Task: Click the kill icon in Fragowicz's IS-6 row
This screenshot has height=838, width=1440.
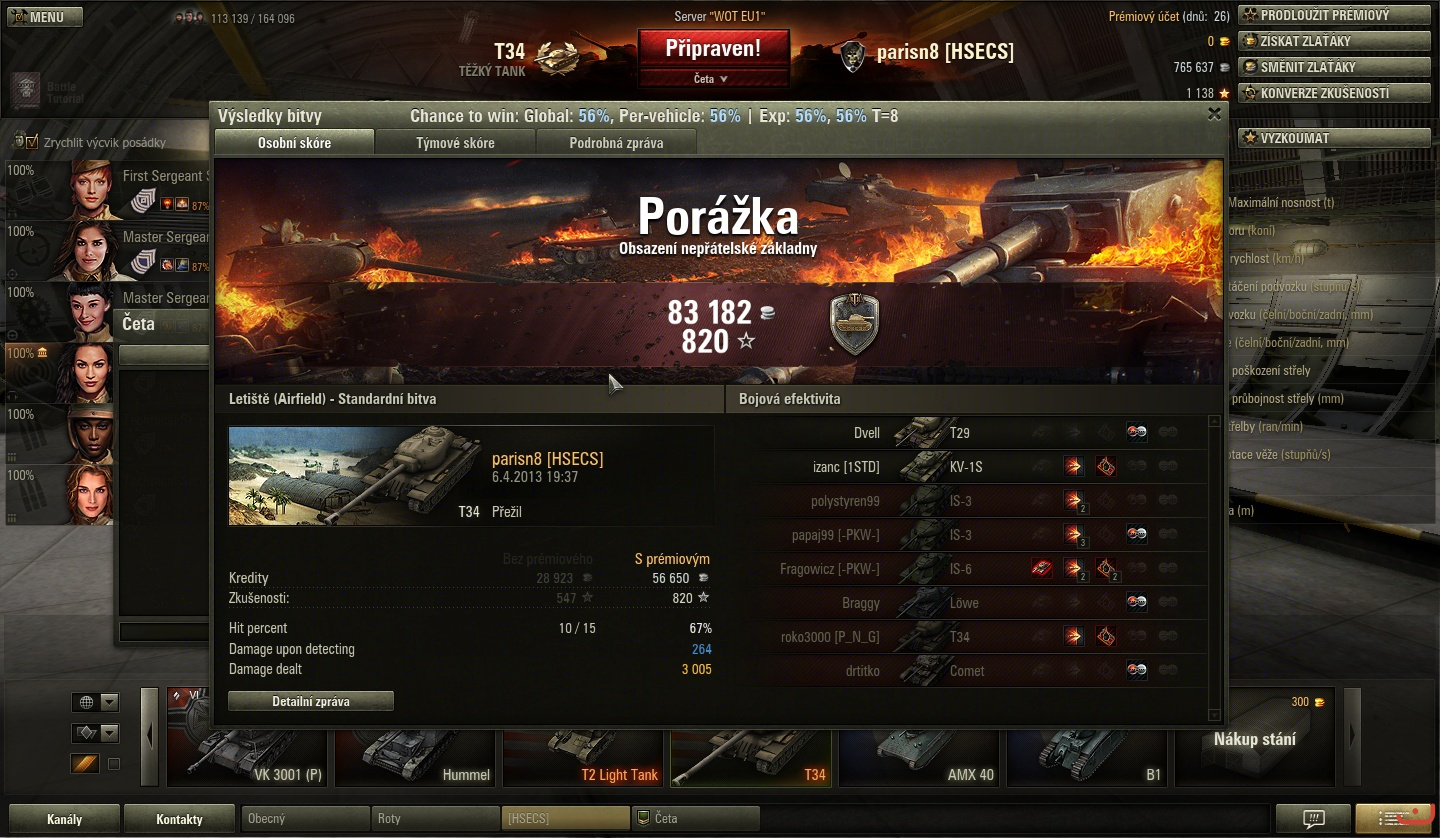Action: pyautogui.click(x=1041, y=569)
